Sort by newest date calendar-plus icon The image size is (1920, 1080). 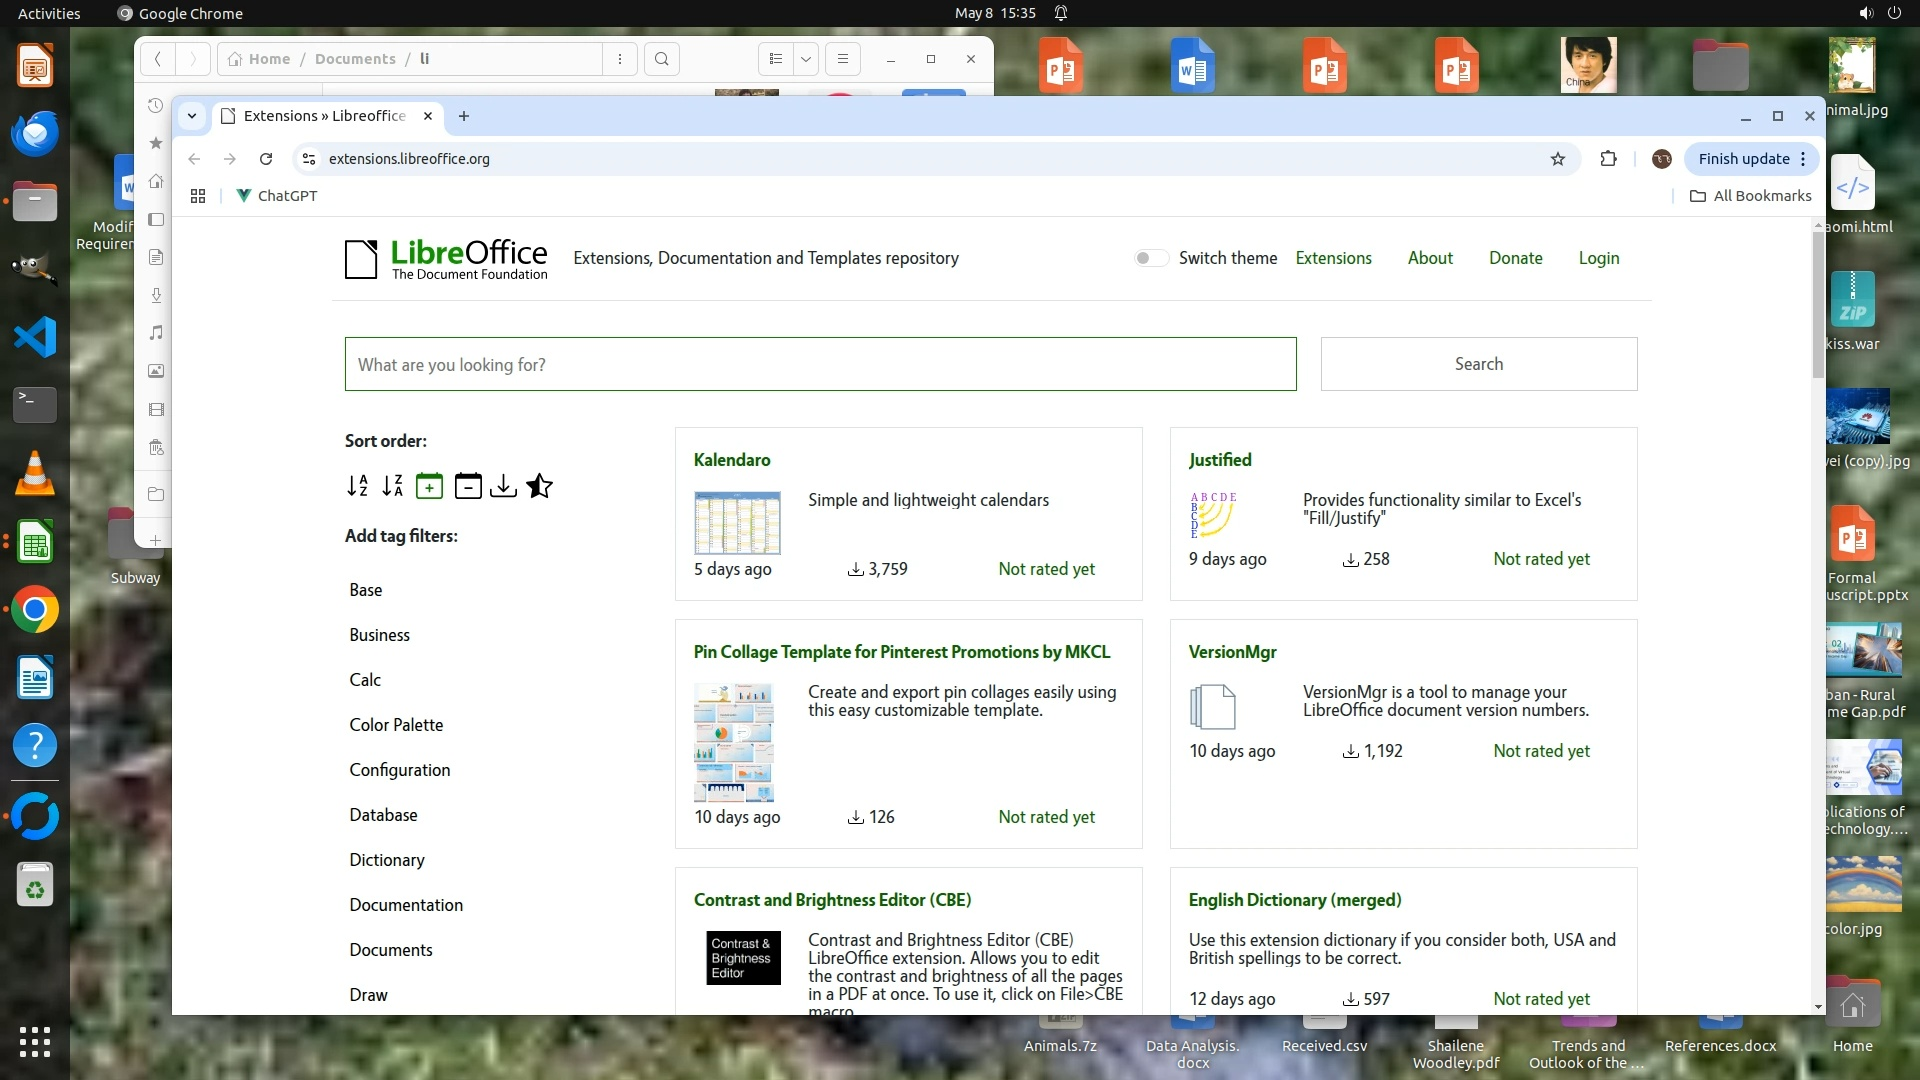pyautogui.click(x=429, y=486)
